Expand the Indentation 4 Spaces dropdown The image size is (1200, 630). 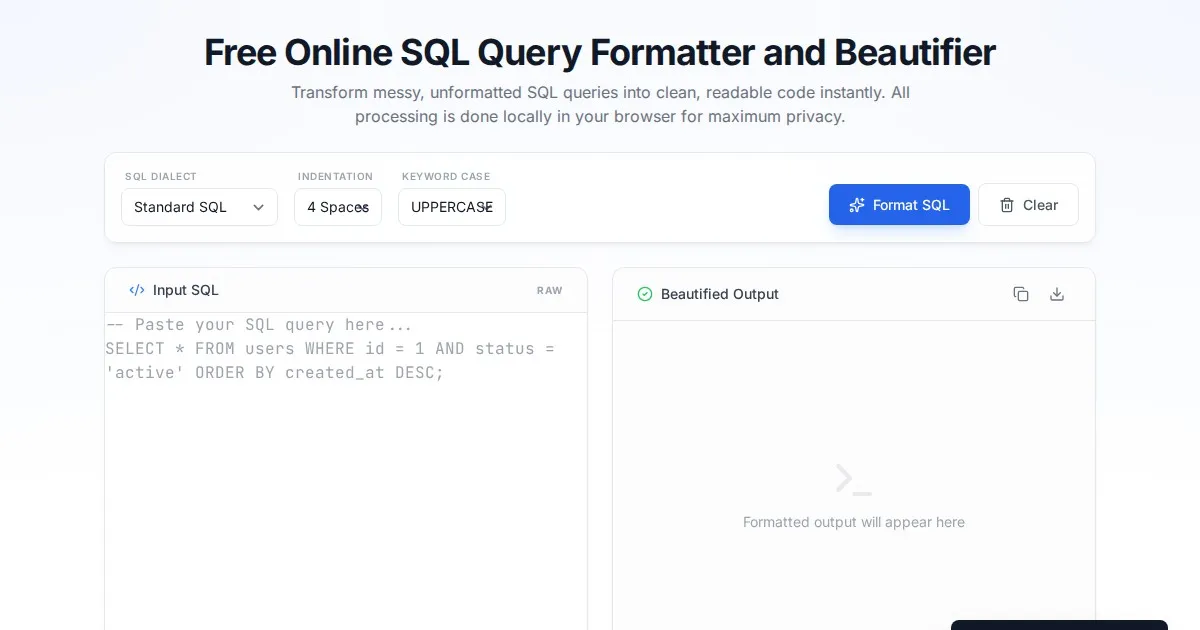point(337,207)
